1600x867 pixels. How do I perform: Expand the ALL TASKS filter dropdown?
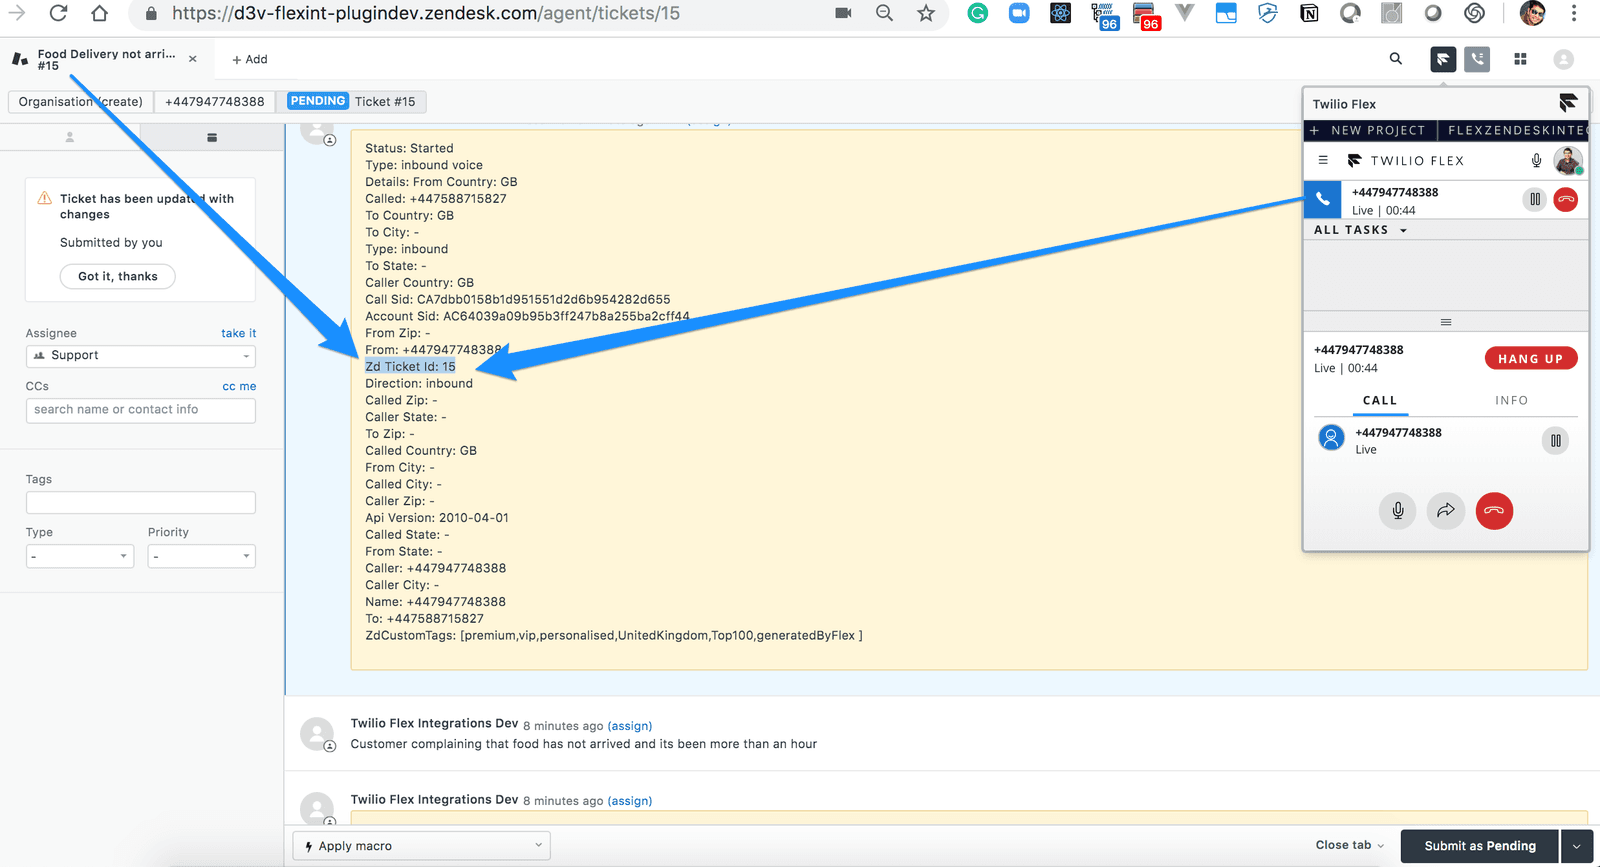tap(1361, 230)
